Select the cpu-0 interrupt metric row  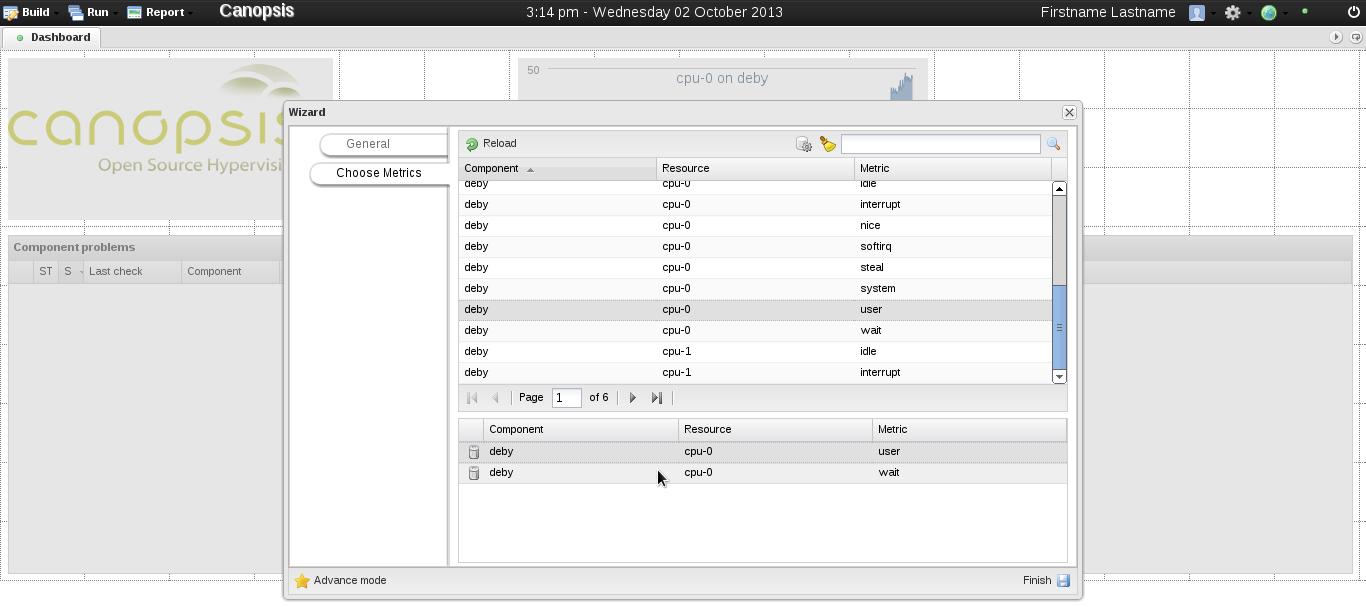pyautogui.click(x=755, y=204)
